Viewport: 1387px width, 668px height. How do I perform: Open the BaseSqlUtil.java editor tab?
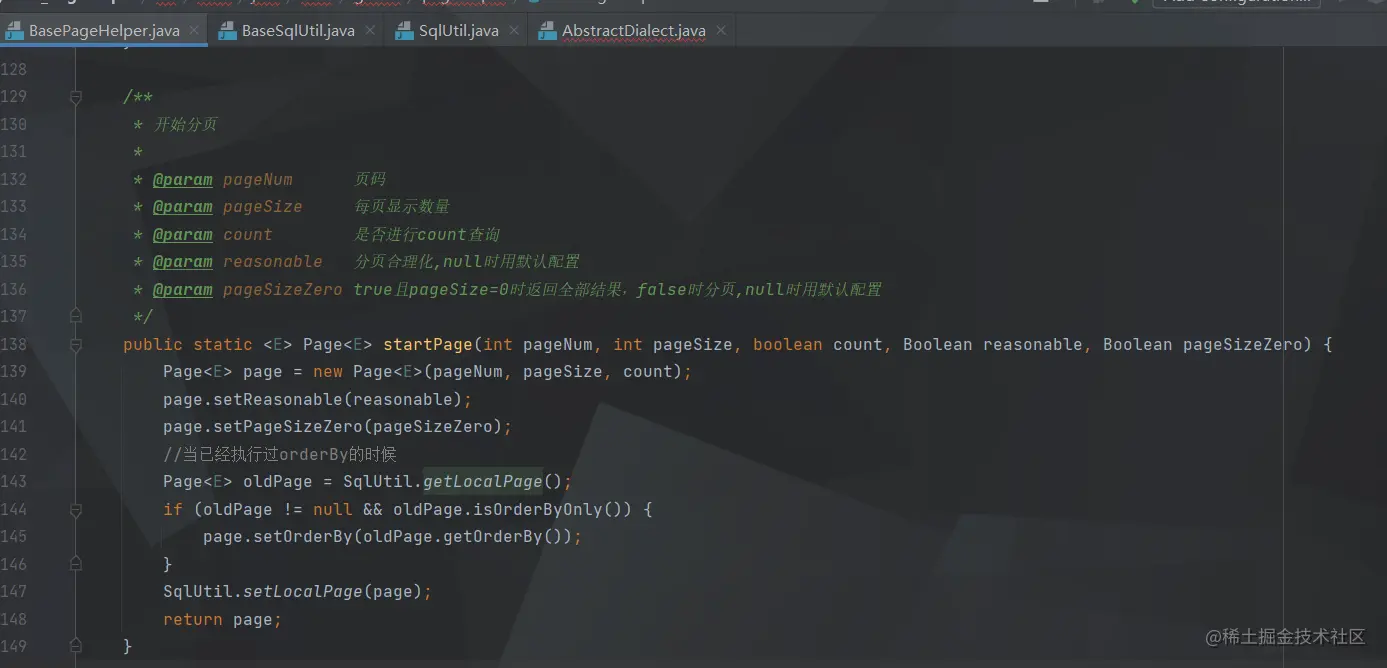pyautogui.click(x=298, y=31)
